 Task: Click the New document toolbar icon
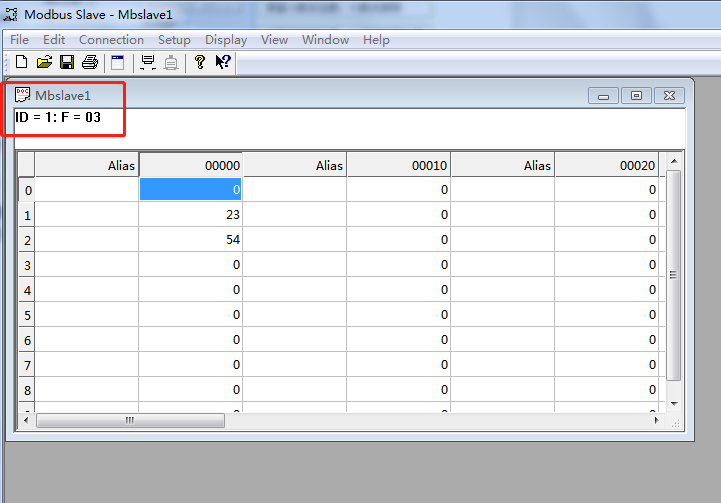click(x=21, y=62)
